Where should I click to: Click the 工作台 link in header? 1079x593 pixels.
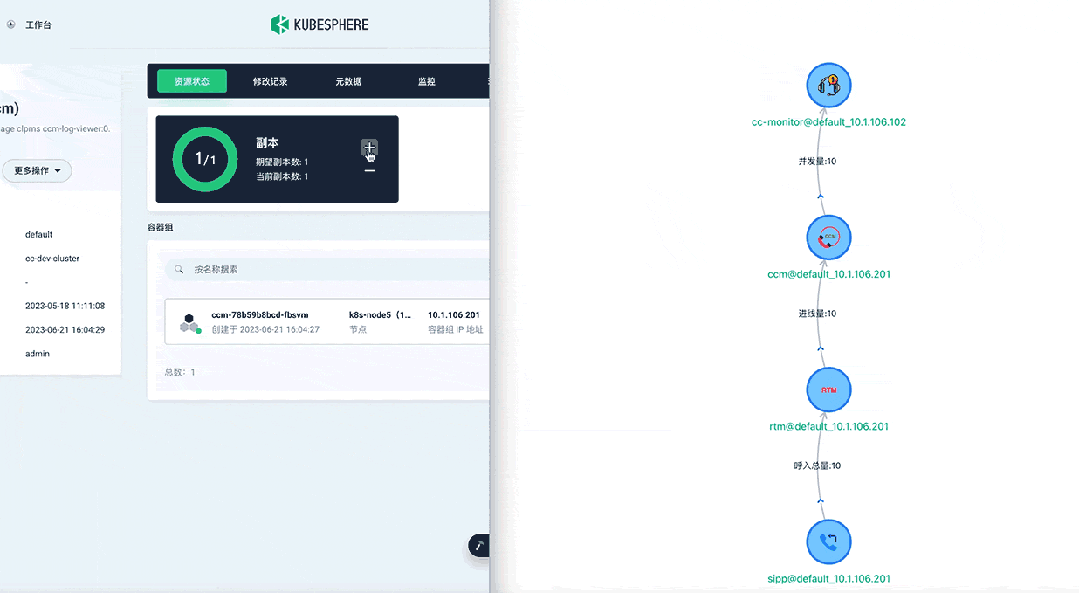[38, 24]
